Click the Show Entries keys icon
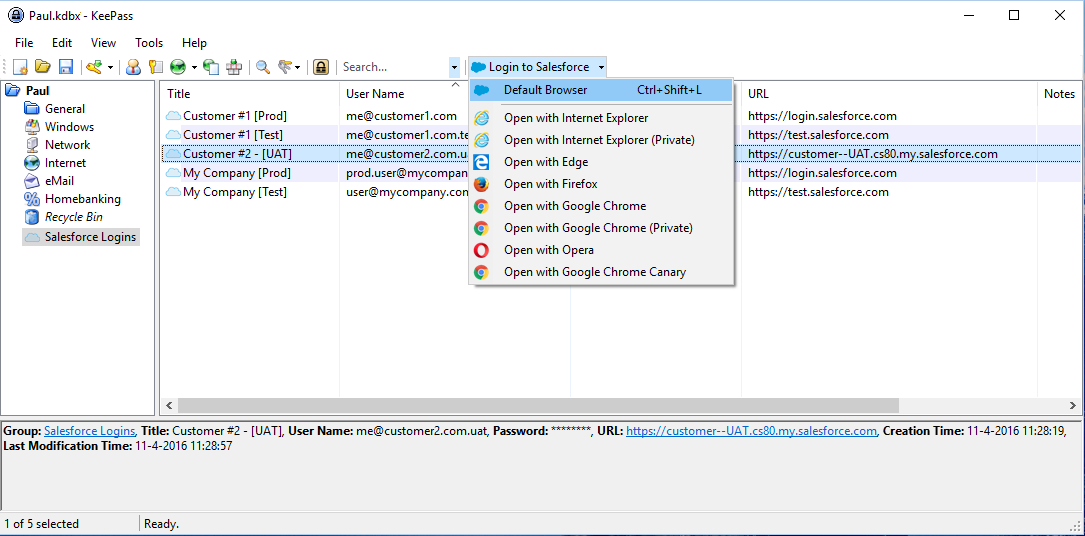 284,67
